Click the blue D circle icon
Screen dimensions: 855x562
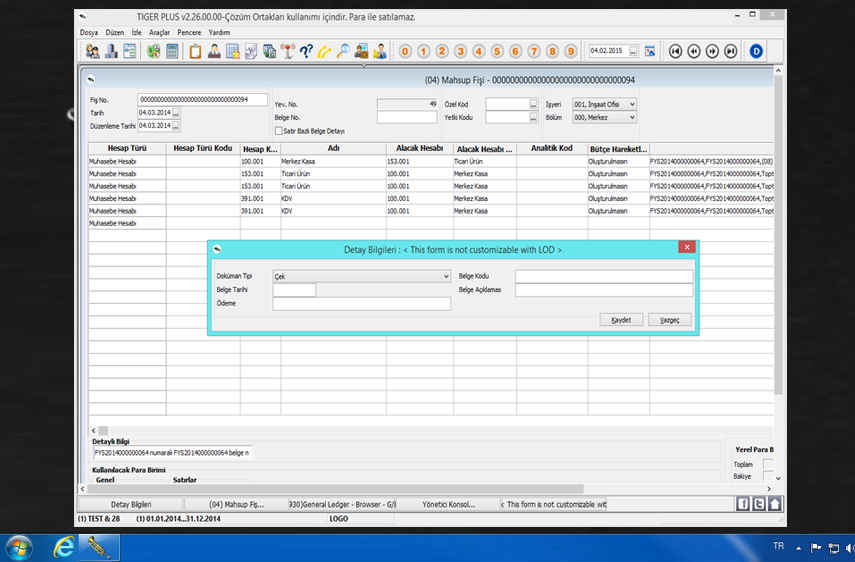[x=756, y=51]
